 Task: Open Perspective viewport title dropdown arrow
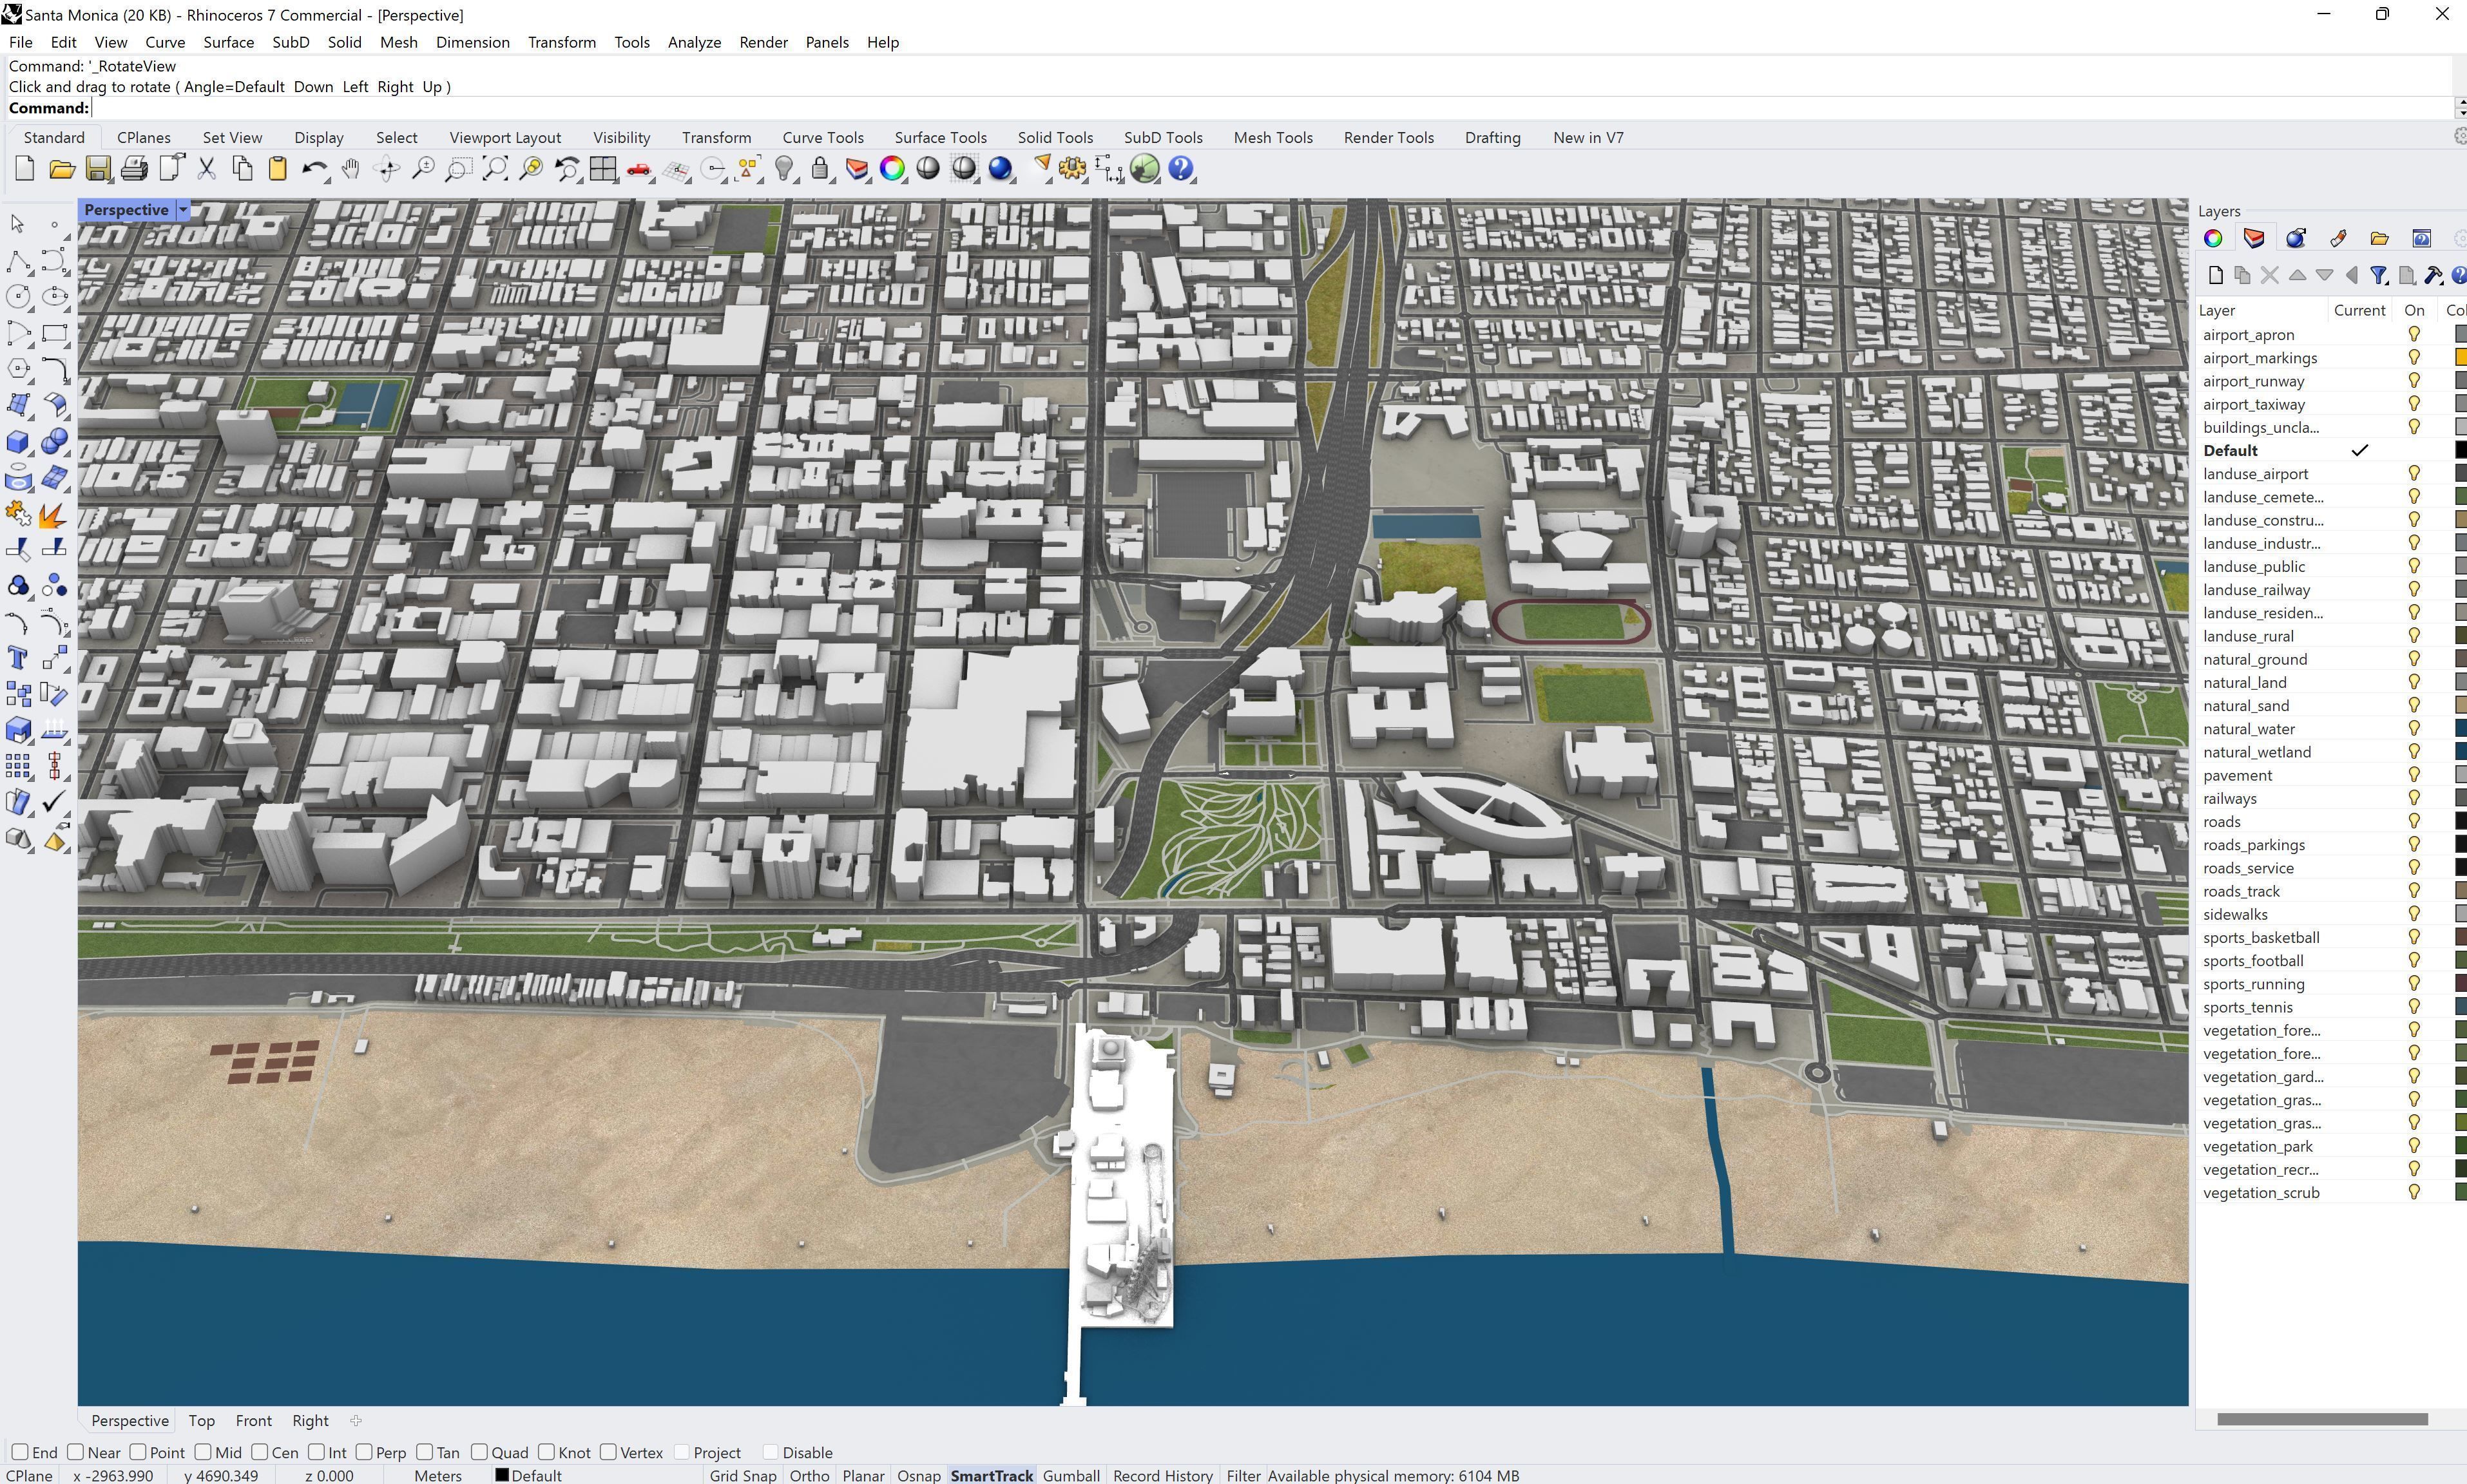(x=183, y=210)
